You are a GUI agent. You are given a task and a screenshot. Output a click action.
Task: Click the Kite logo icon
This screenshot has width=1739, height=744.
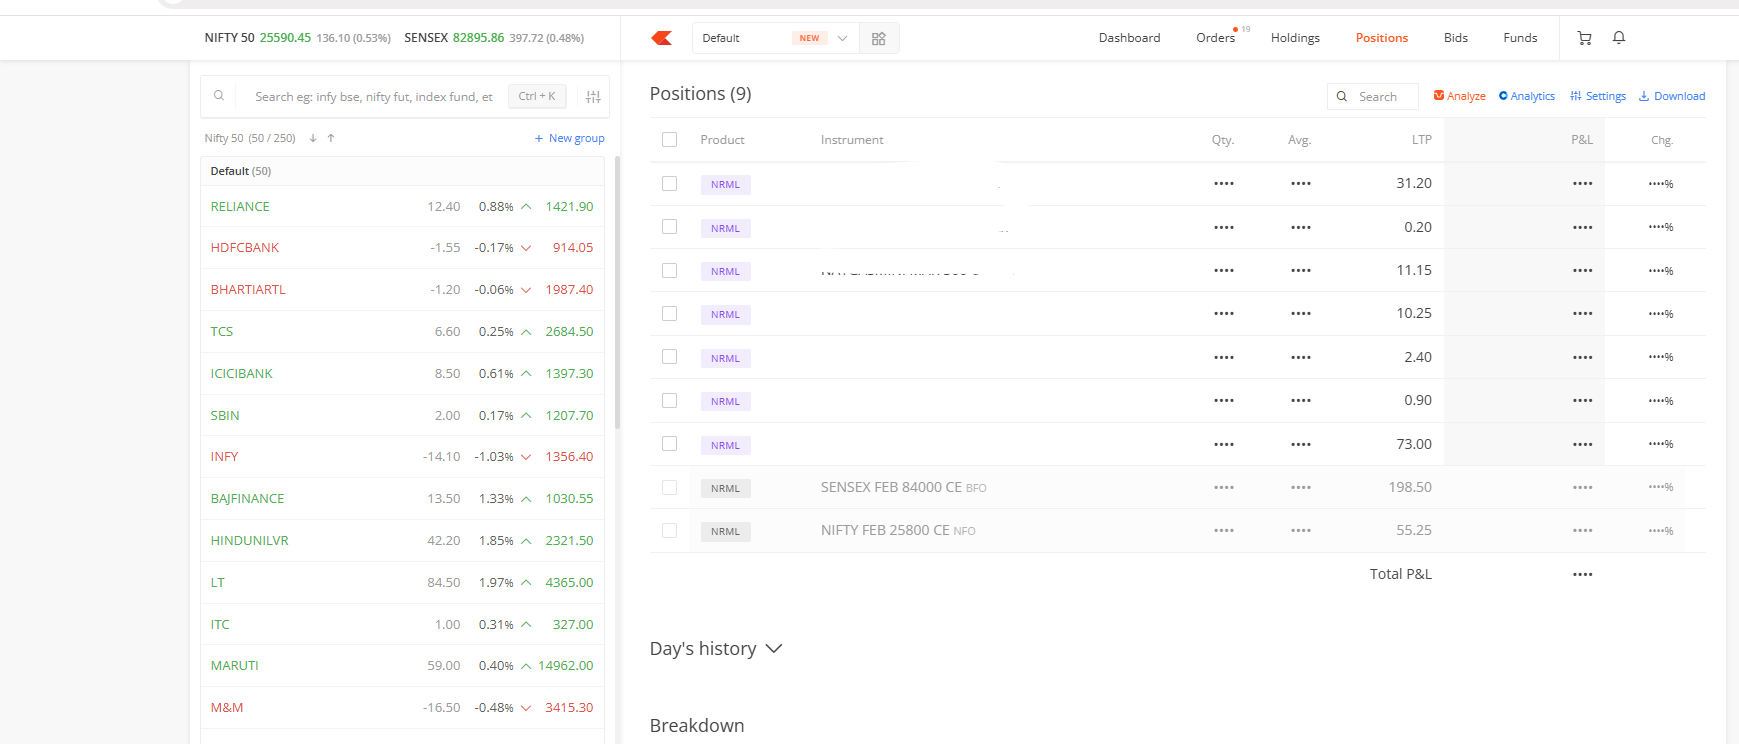[661, 38]
